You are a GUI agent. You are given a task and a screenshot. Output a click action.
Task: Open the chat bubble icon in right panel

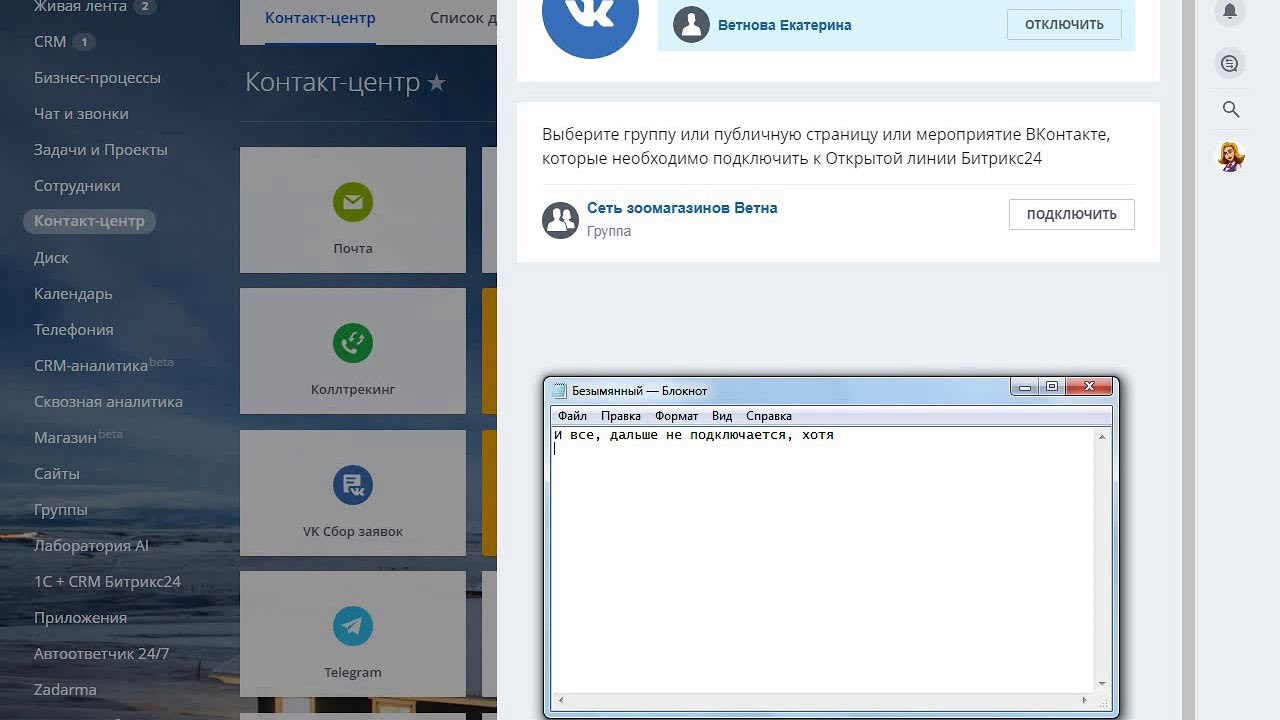pos(1231,64)
